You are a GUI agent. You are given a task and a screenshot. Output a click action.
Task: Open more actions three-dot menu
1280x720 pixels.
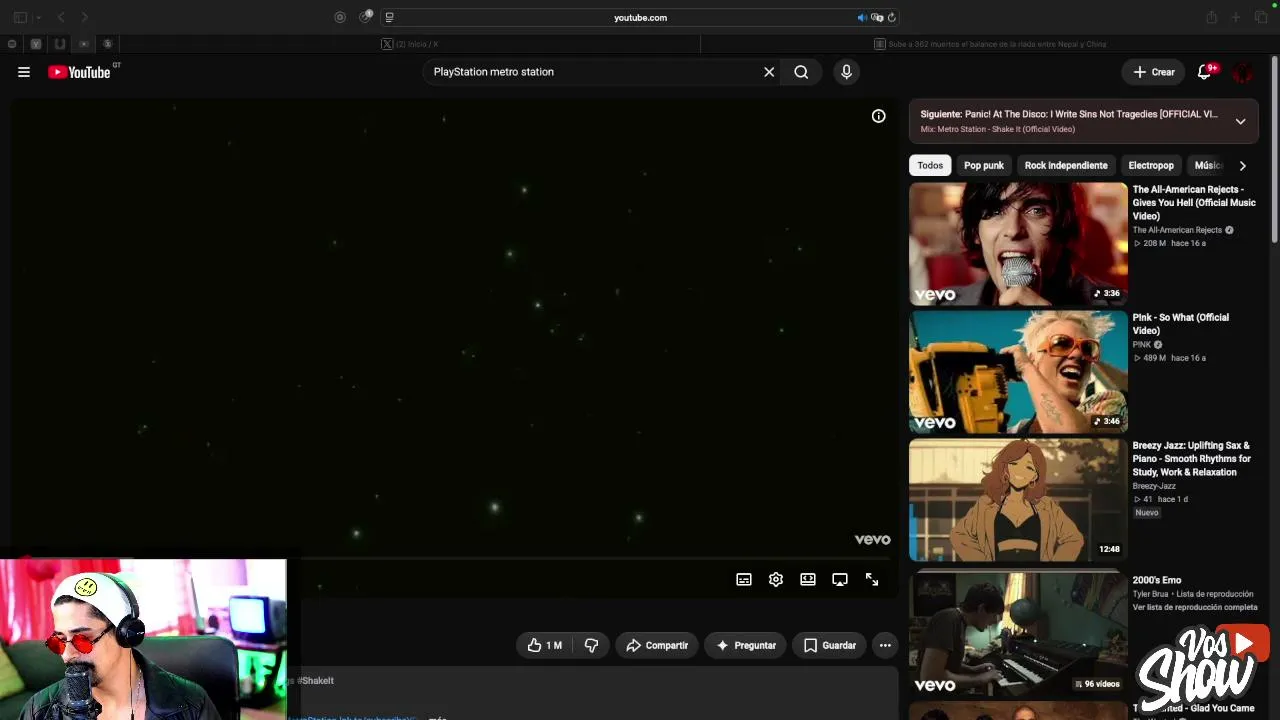885,646
